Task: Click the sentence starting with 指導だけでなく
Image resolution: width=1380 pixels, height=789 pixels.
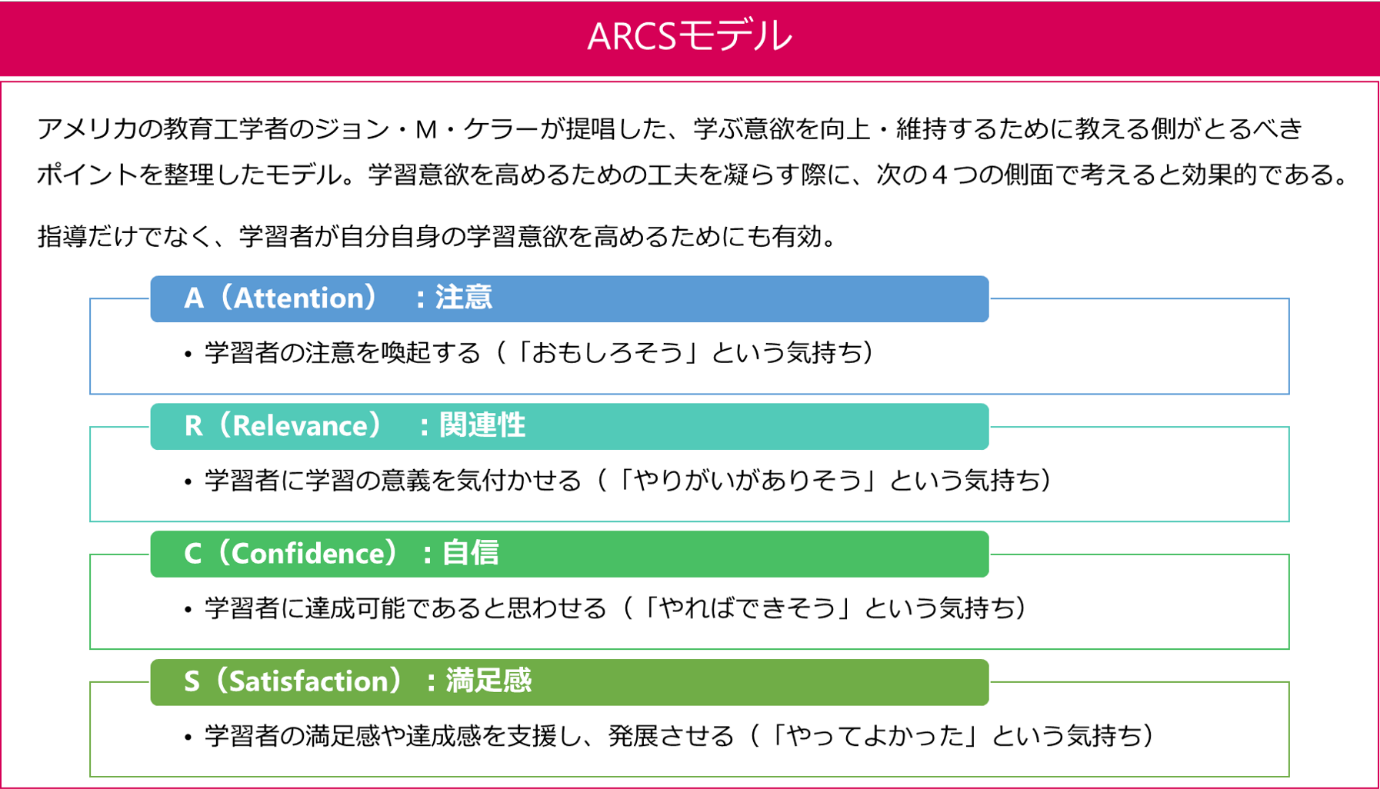Action: coord(436,237)
